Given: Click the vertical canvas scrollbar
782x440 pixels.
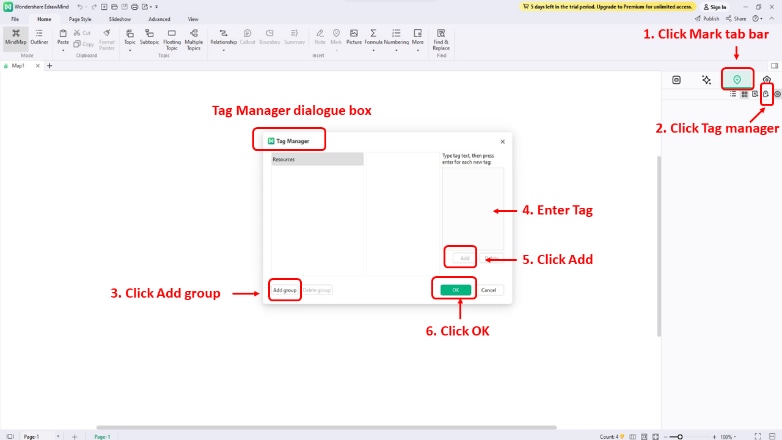Looking at the screenshot, I should pos(659,246).
